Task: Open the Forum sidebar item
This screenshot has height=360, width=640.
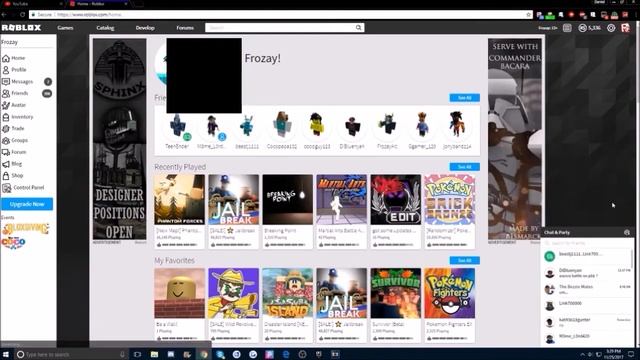Action: pos(14,152)
